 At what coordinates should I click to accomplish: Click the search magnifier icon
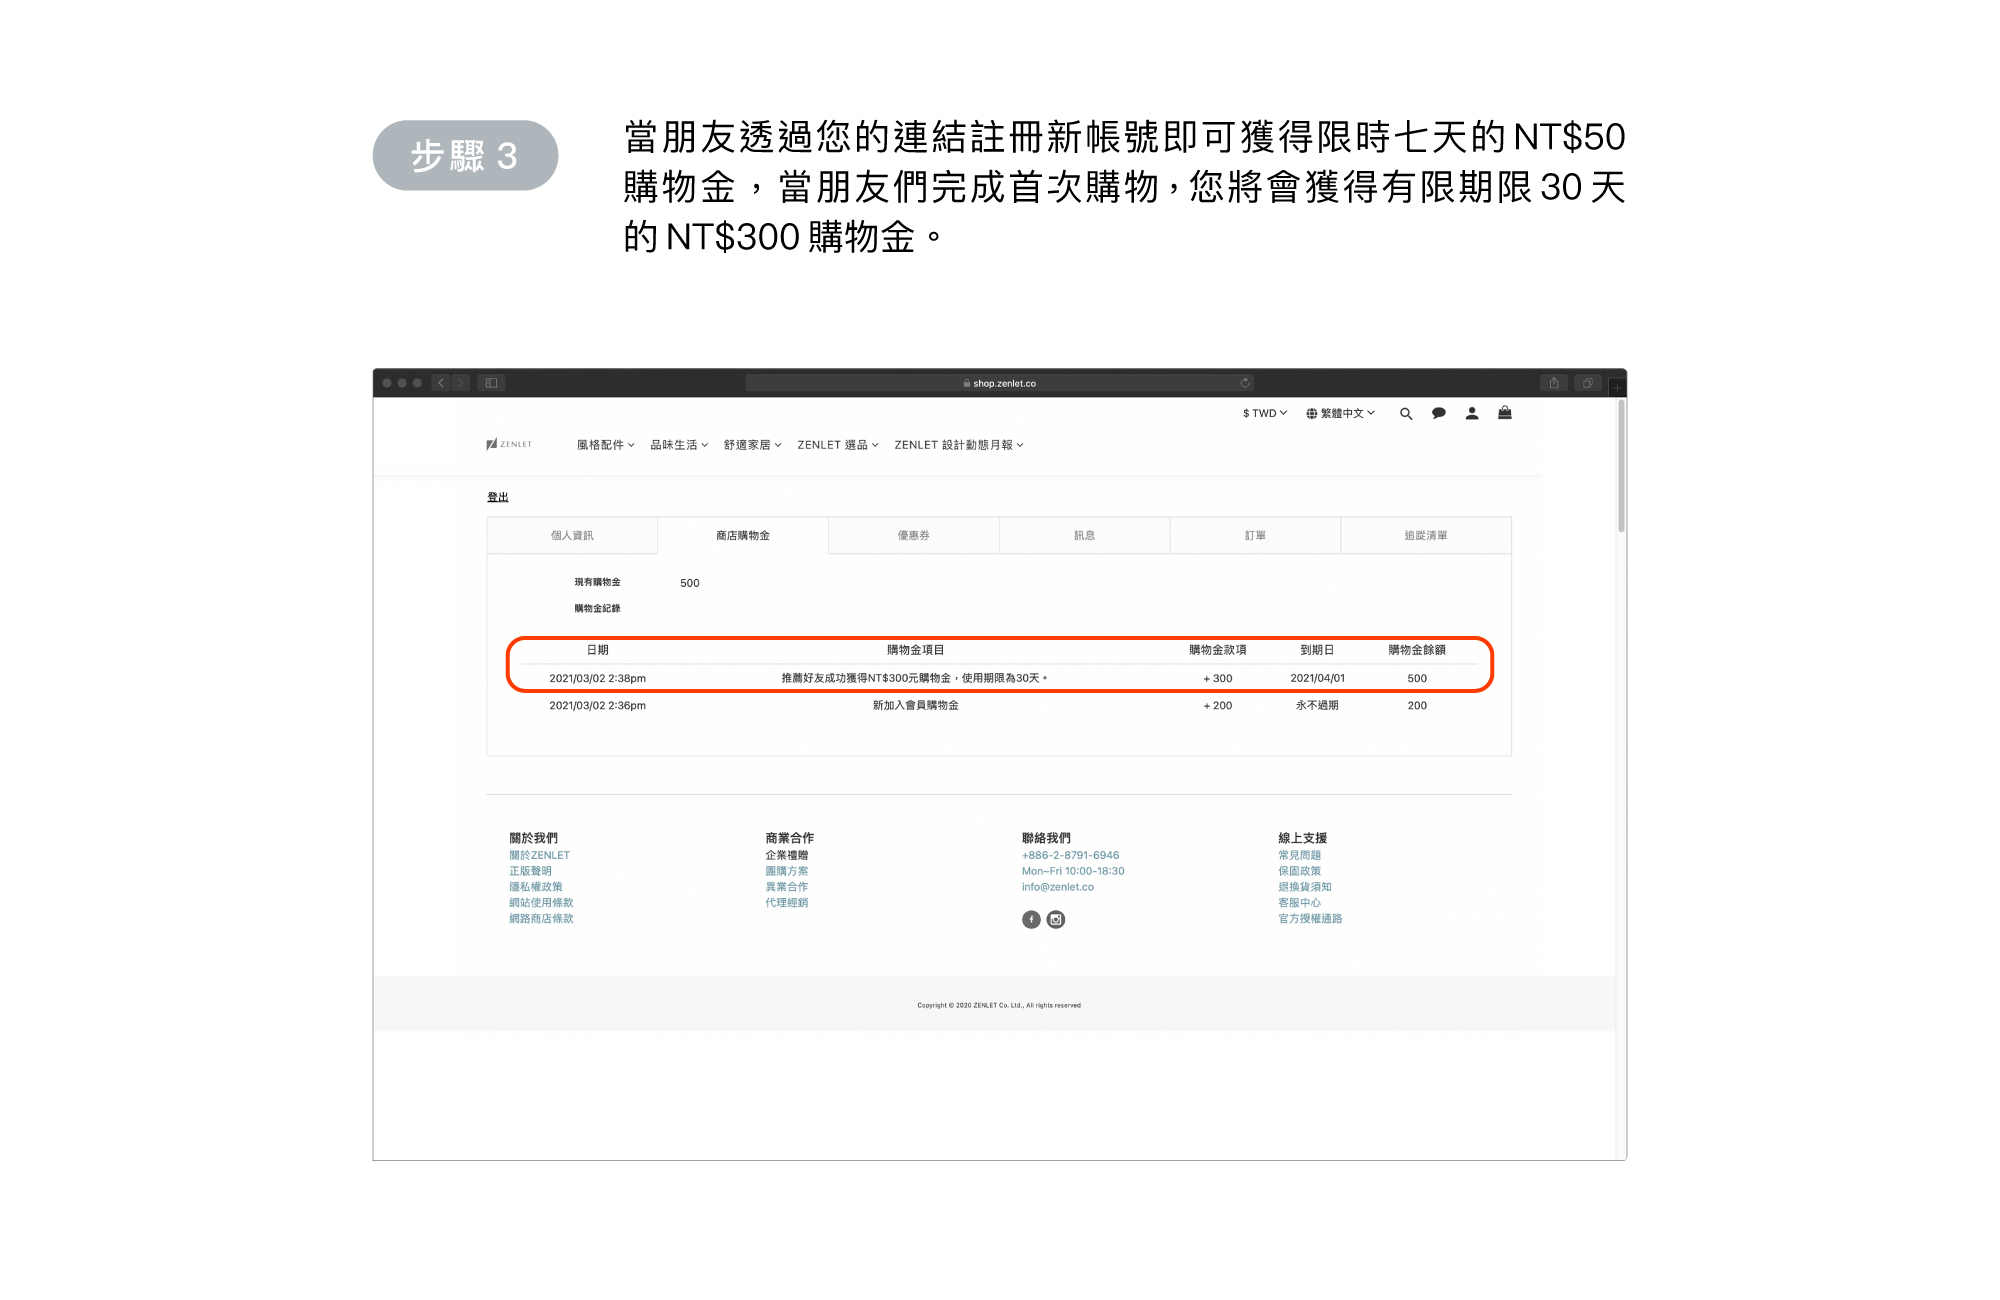[1406, 414]
